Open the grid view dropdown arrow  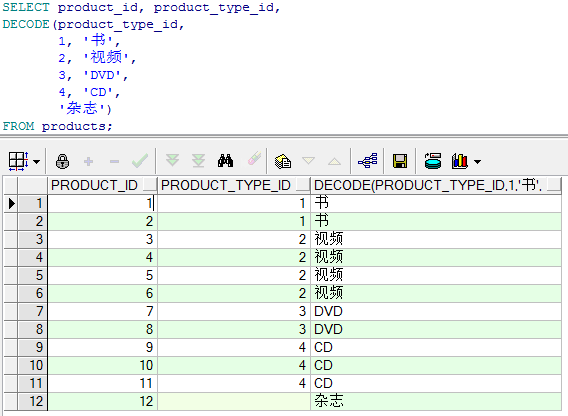[36, 162]
